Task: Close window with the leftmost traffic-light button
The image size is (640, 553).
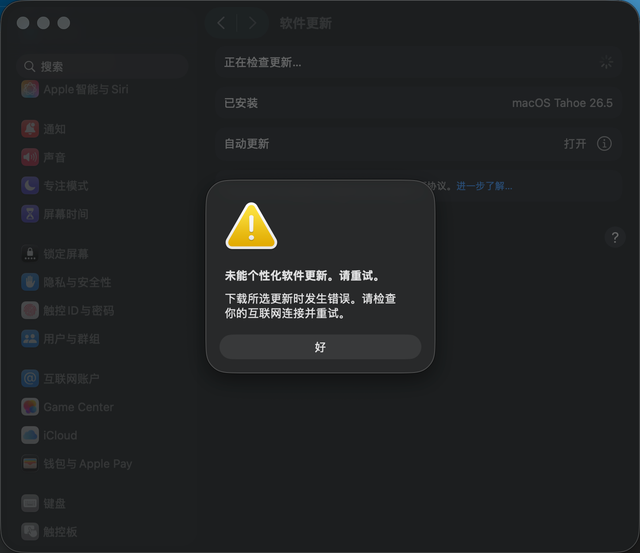Action: 23,23
